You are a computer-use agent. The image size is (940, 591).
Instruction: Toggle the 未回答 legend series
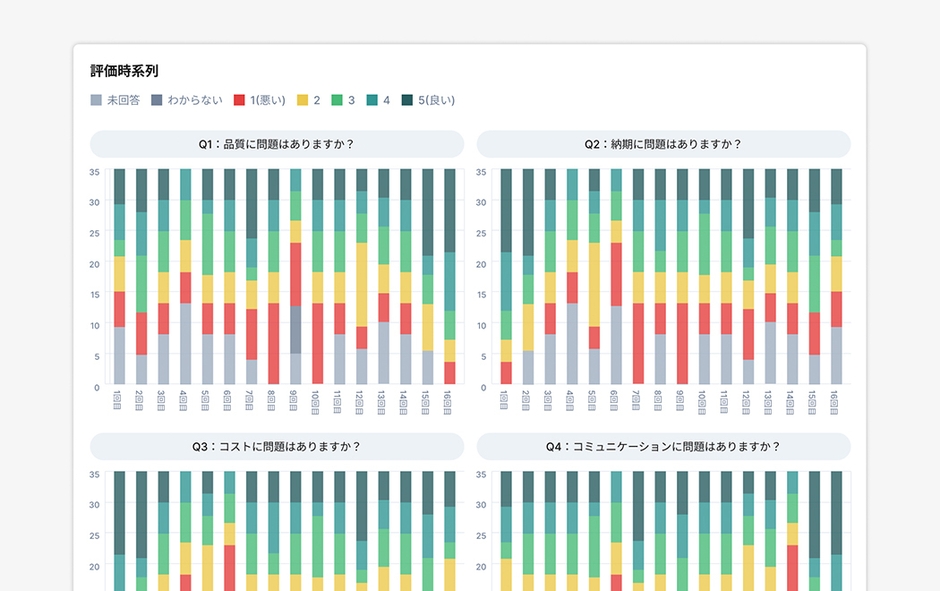[115, 100]
